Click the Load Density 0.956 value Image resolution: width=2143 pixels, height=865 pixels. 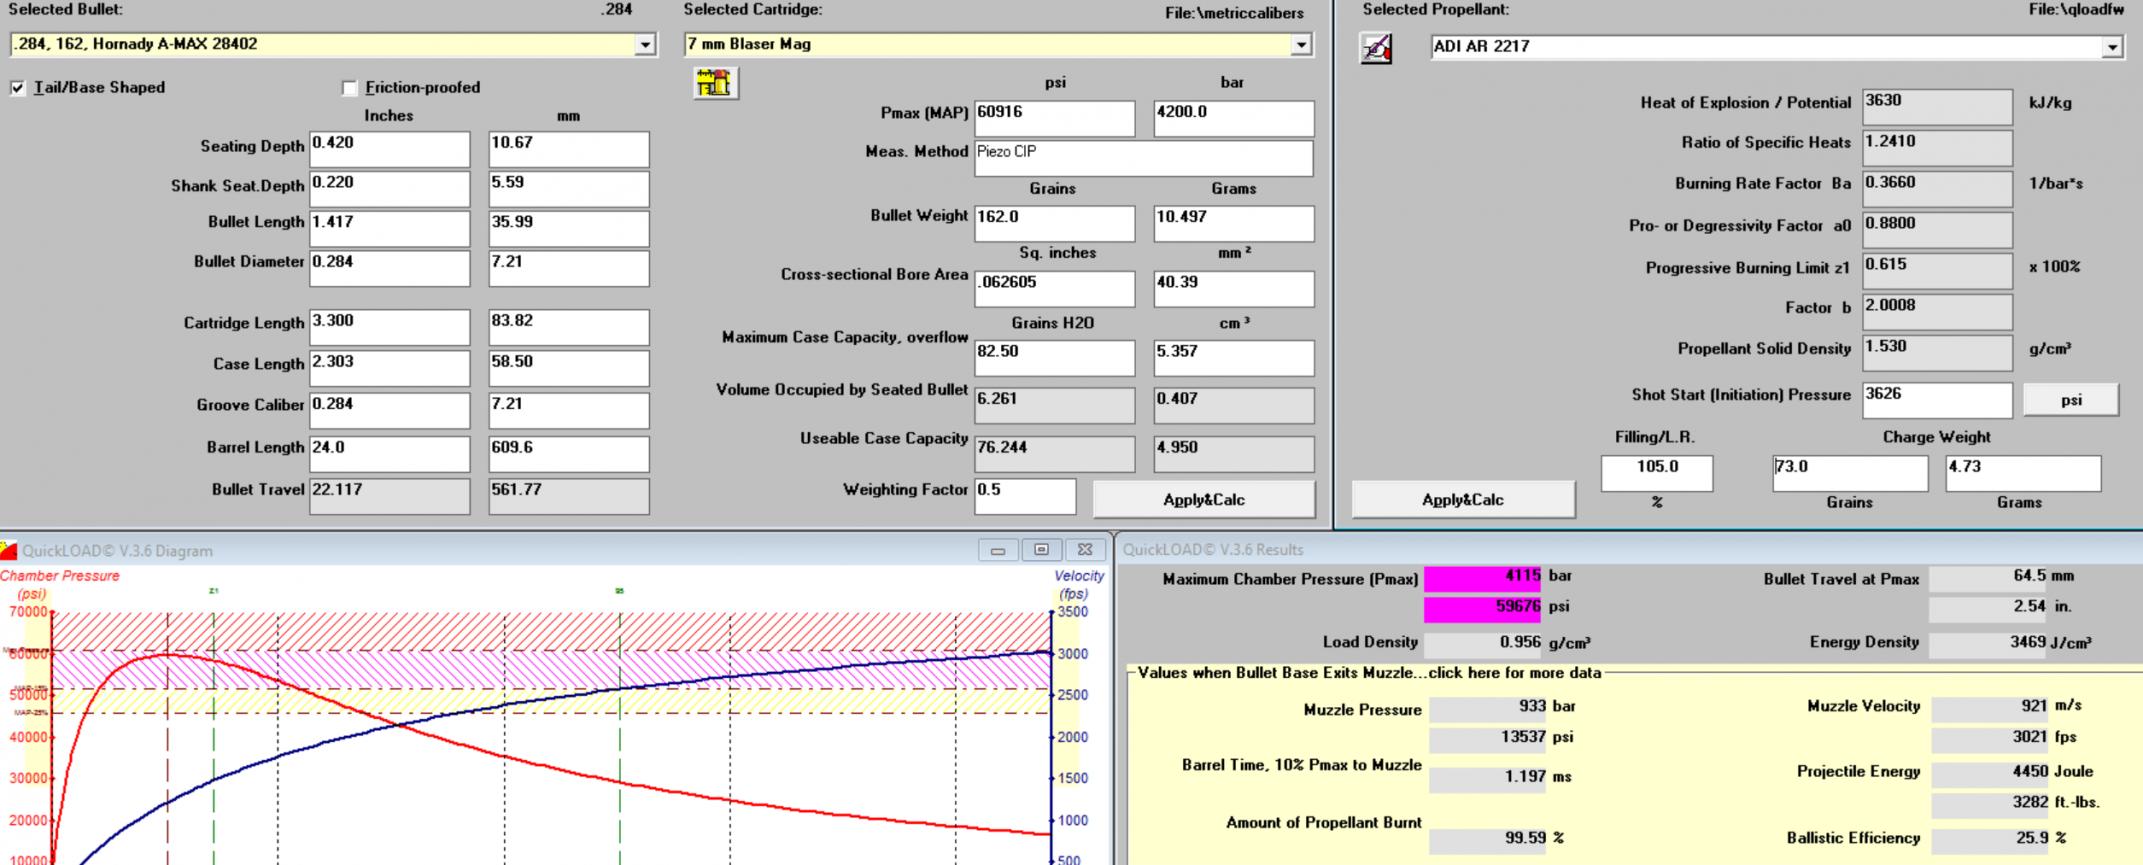click(1483, 643)
